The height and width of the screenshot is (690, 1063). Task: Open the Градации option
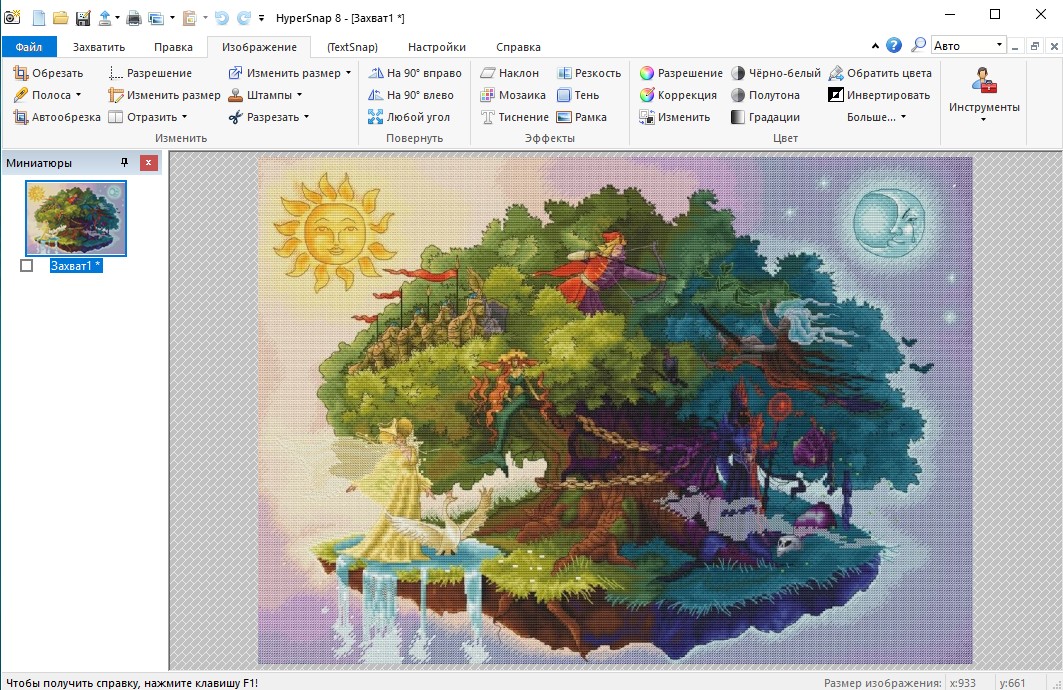(x=765, y=117)
